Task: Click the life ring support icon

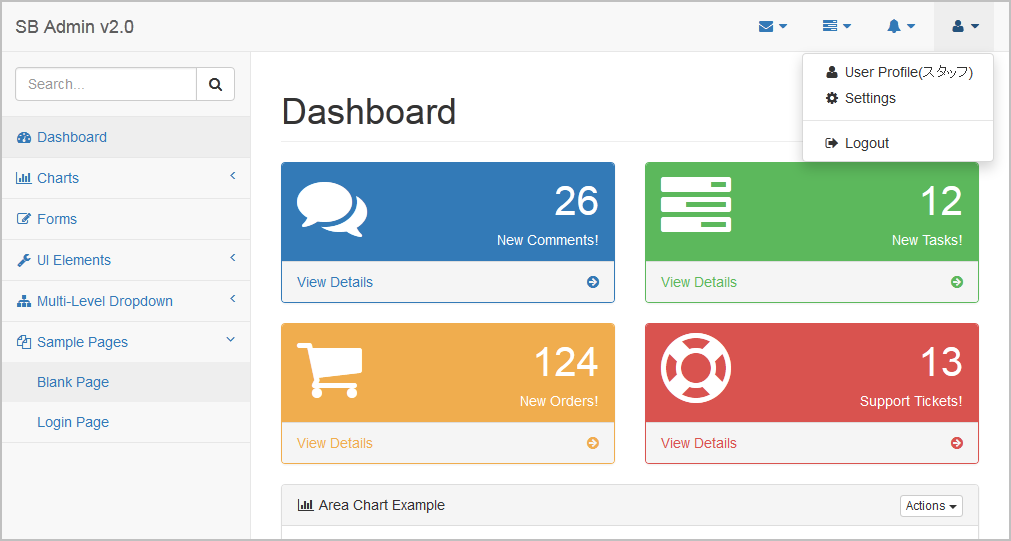Action: click(x=696, y=368)
